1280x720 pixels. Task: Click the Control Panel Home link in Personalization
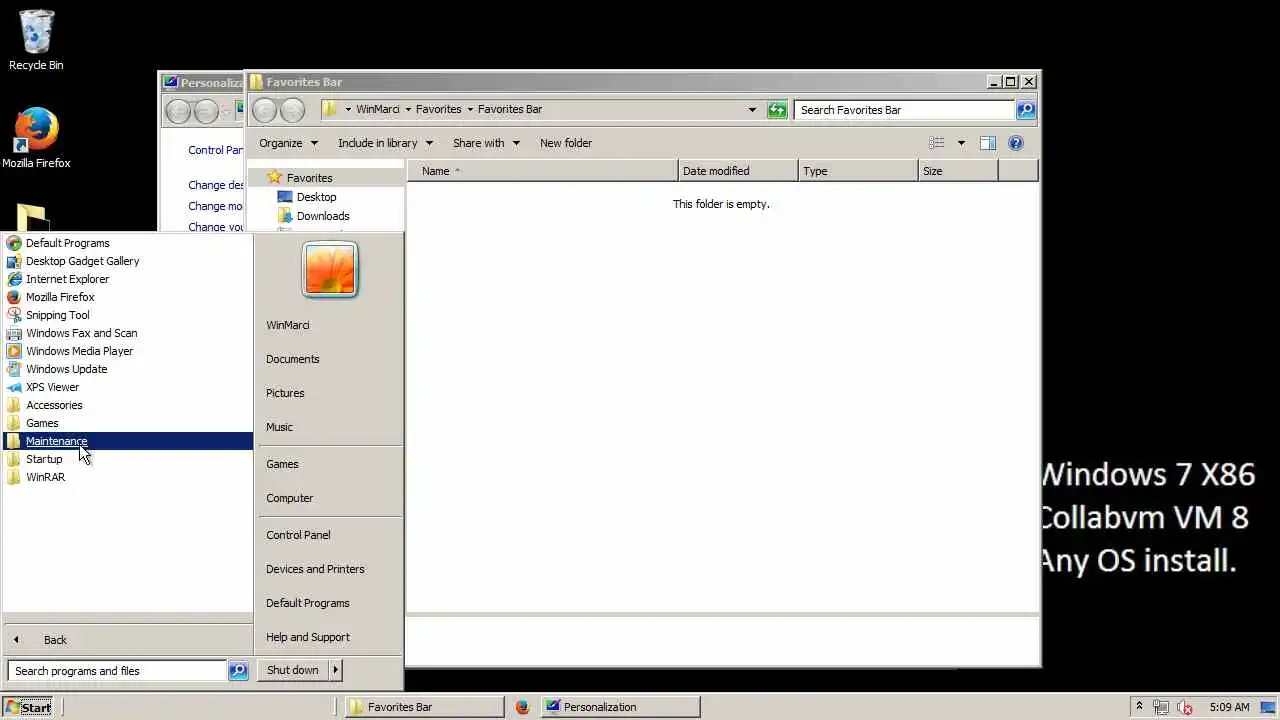click(x=215, y=150)
